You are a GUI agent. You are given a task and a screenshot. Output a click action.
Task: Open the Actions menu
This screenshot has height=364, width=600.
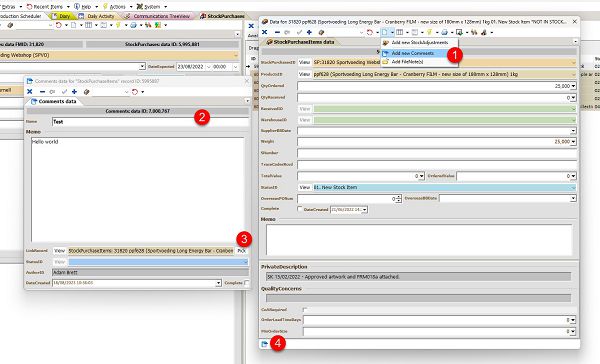pyautogui.click(x=116, y=7)
